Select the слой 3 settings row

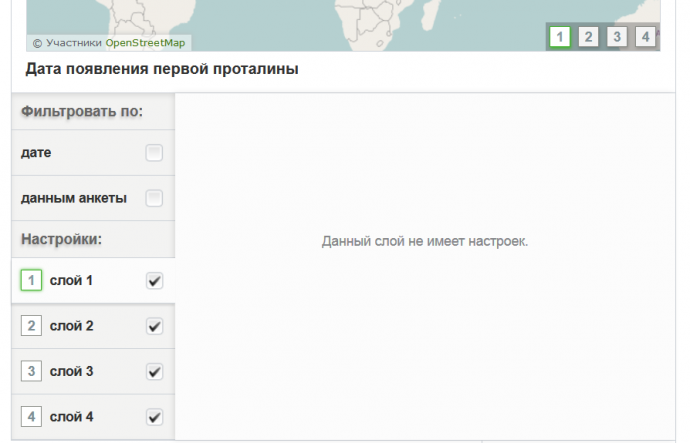pyautogui.click(x=93, y=371)
